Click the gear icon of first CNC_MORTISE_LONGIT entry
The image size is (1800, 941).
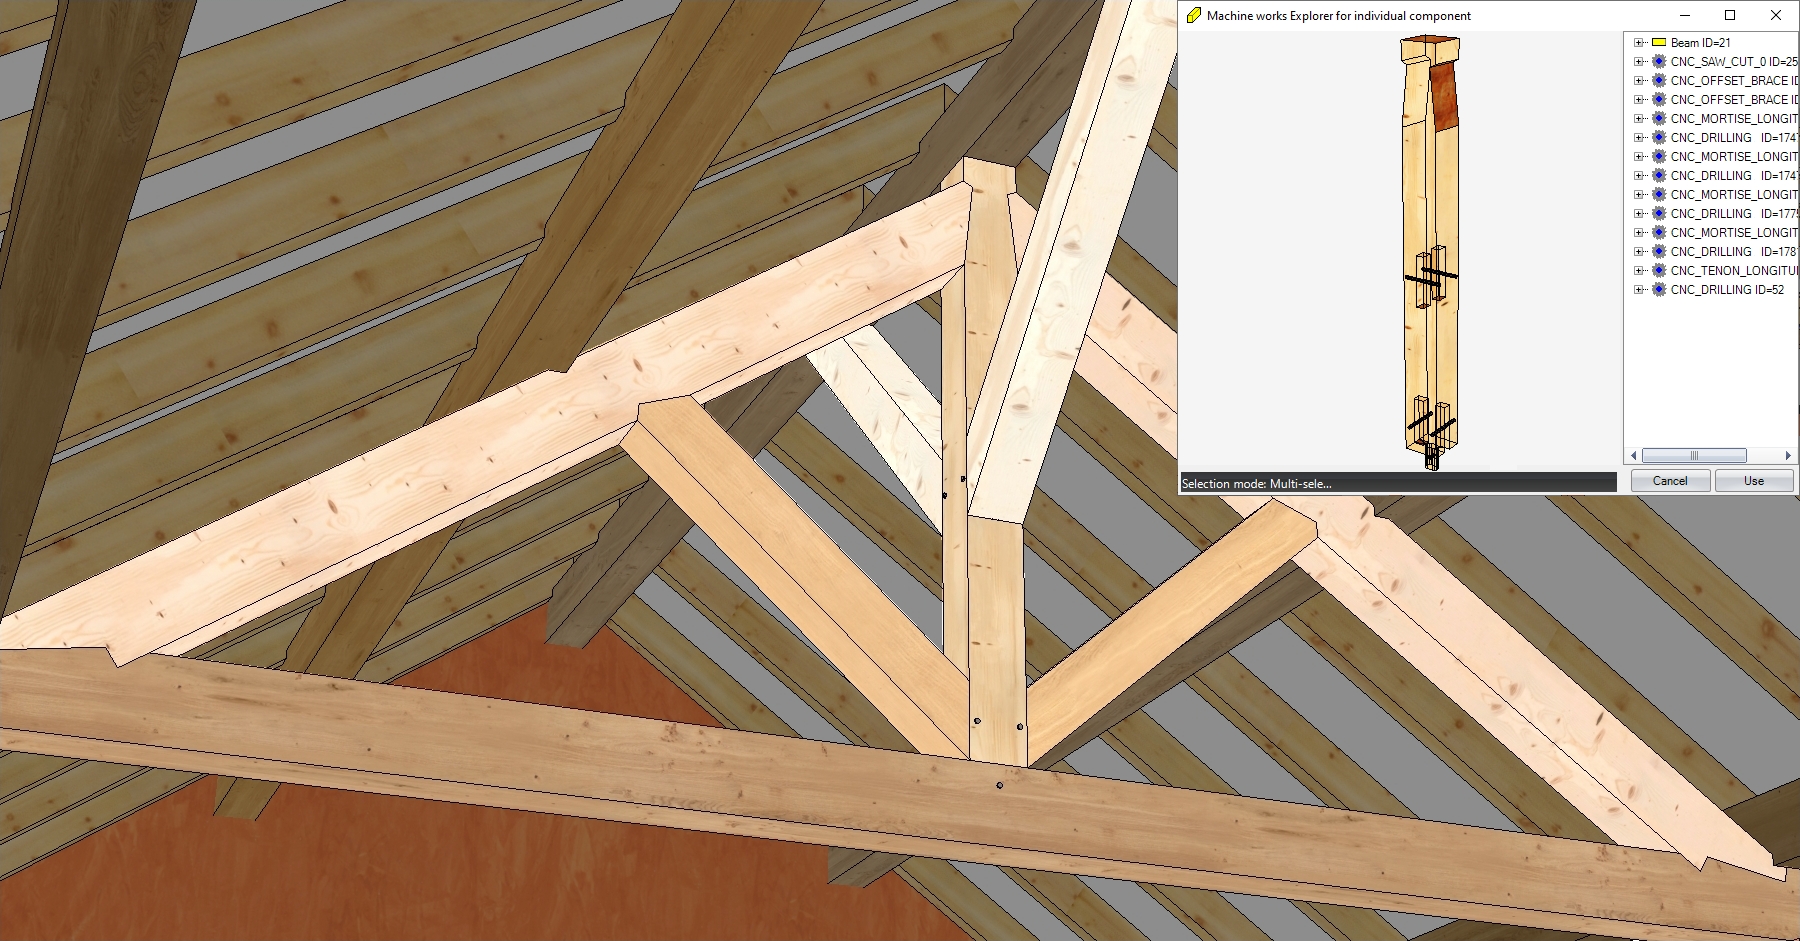(1659, 119)
